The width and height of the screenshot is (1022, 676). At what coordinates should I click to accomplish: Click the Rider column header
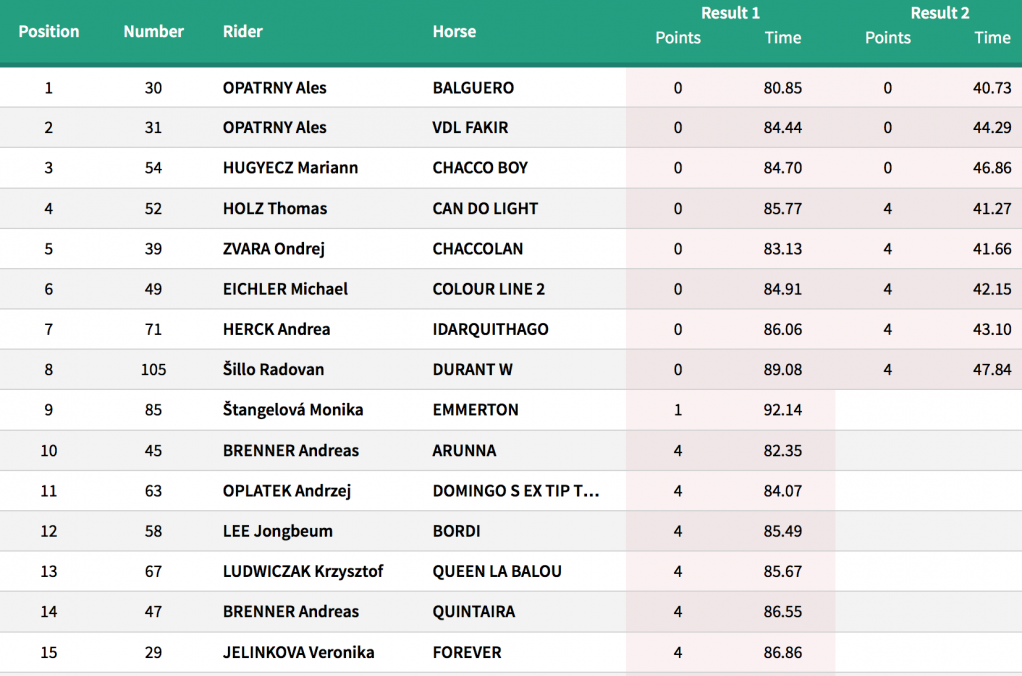(242, 31)
